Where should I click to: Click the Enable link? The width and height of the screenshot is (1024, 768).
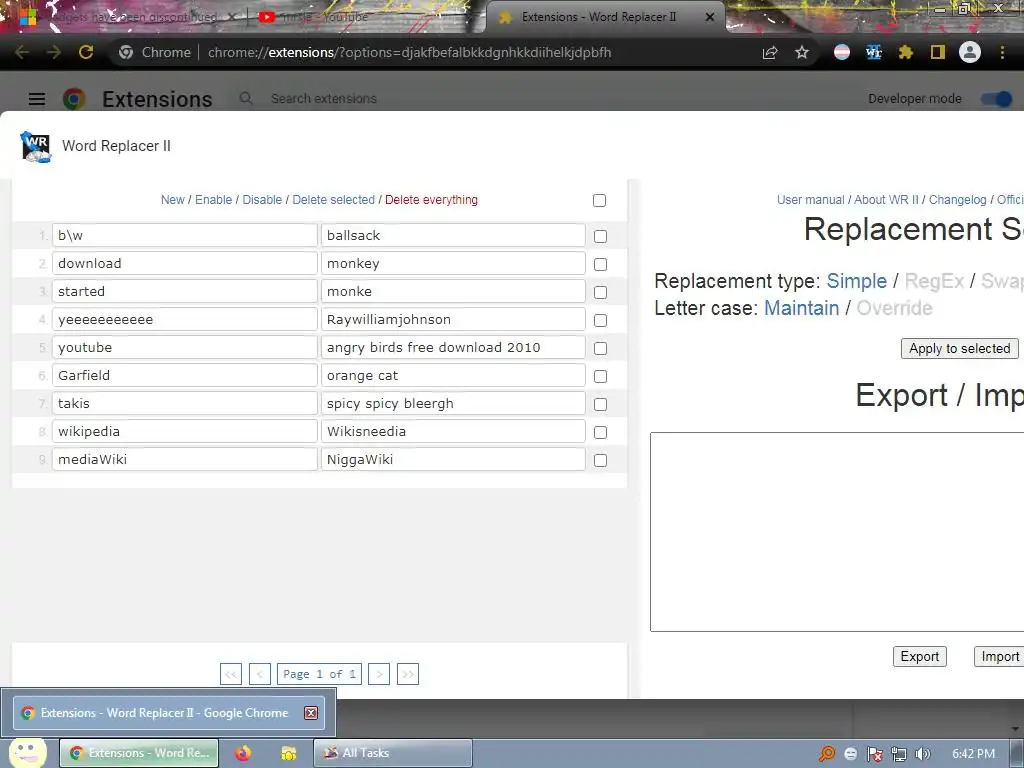pyautogui.click(x=214, y=200)
